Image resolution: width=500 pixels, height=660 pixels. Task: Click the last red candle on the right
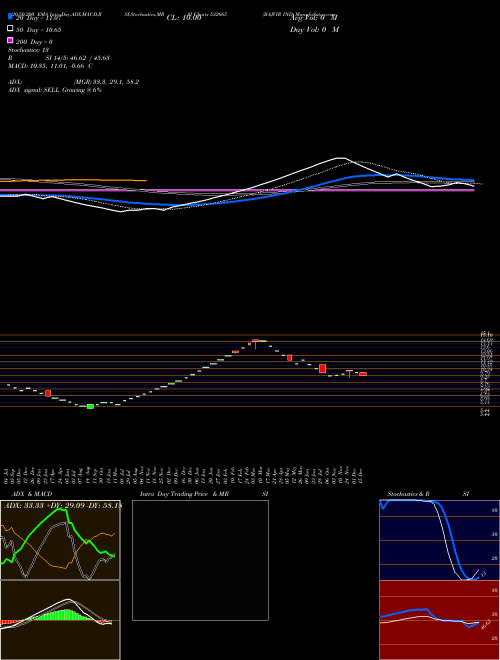(363, 374)
